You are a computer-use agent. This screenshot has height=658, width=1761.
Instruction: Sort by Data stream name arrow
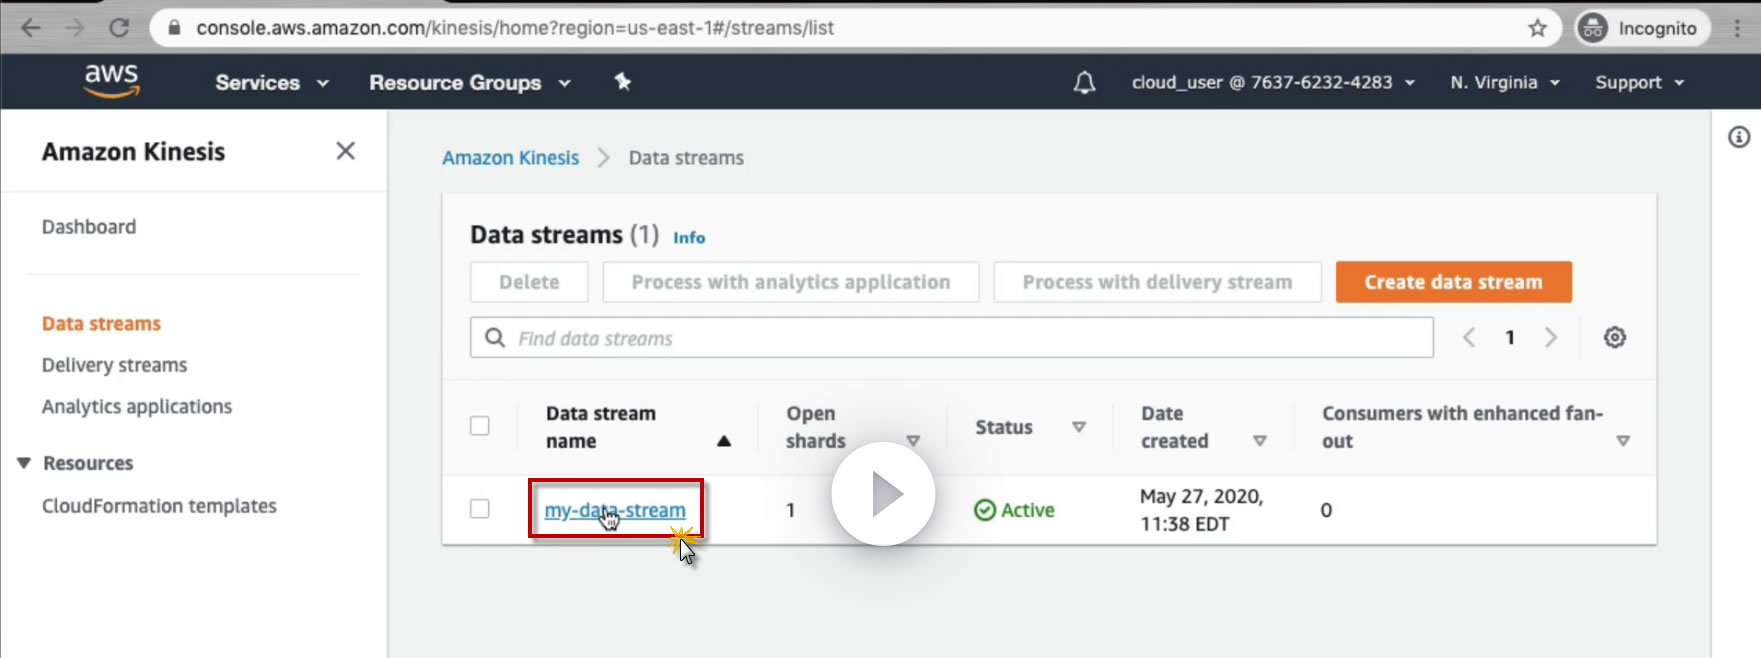(x=724, y=441)
